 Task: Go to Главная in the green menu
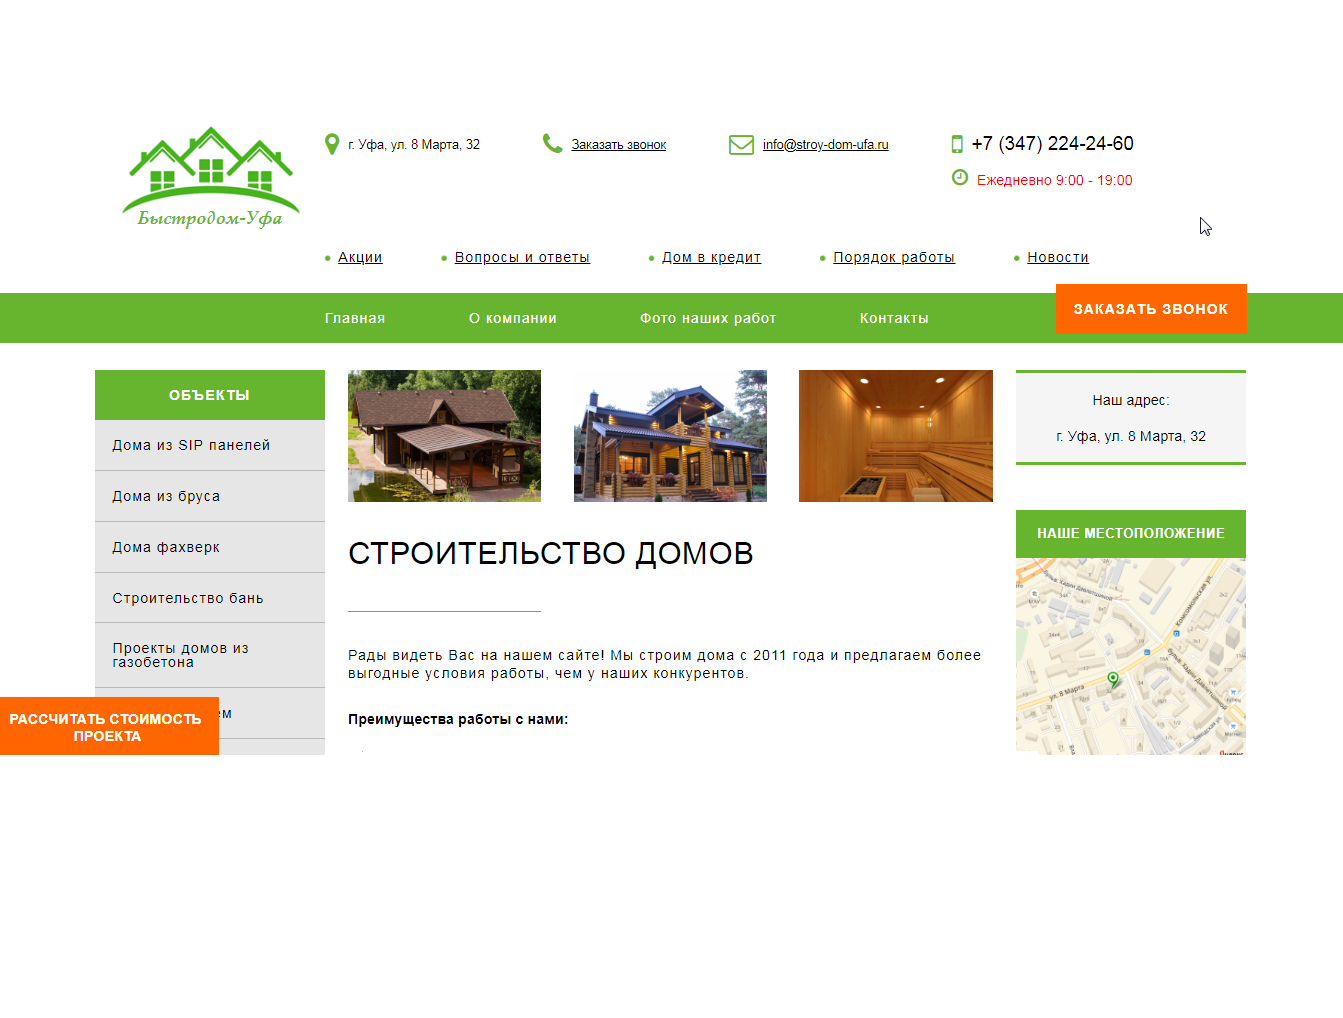355,318
